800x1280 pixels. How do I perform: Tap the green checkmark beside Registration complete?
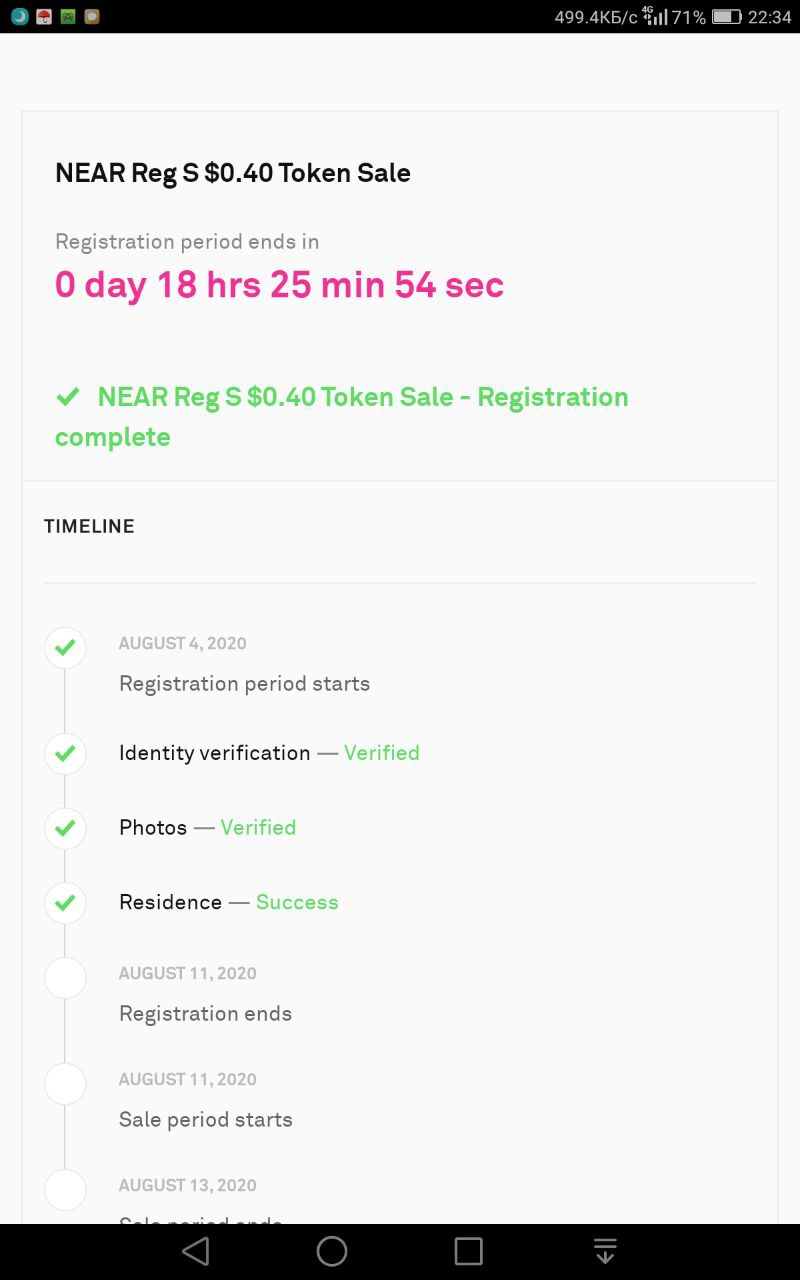pyautogui.click(x=68, y=397)
